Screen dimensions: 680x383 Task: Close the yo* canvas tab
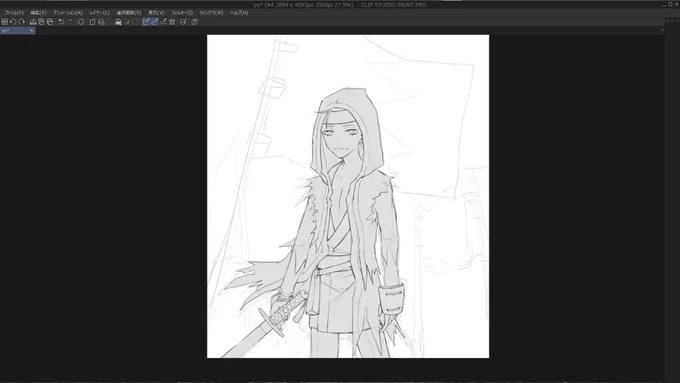pos(32,31)
